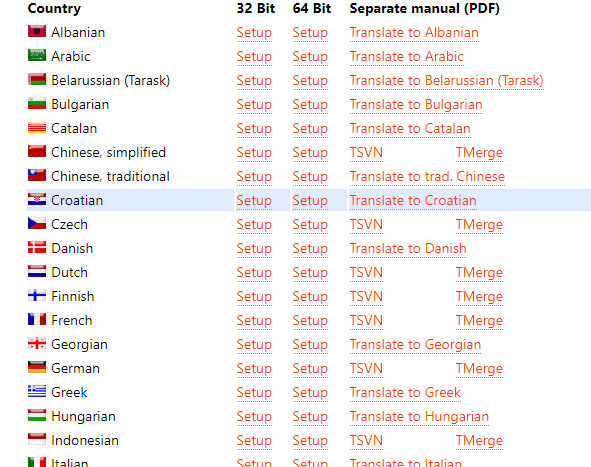The height and width of the screenshot is (467, 591).
Task: Open Translate to Catalan link
Action: pyautogui.click(x=410, y=129)
